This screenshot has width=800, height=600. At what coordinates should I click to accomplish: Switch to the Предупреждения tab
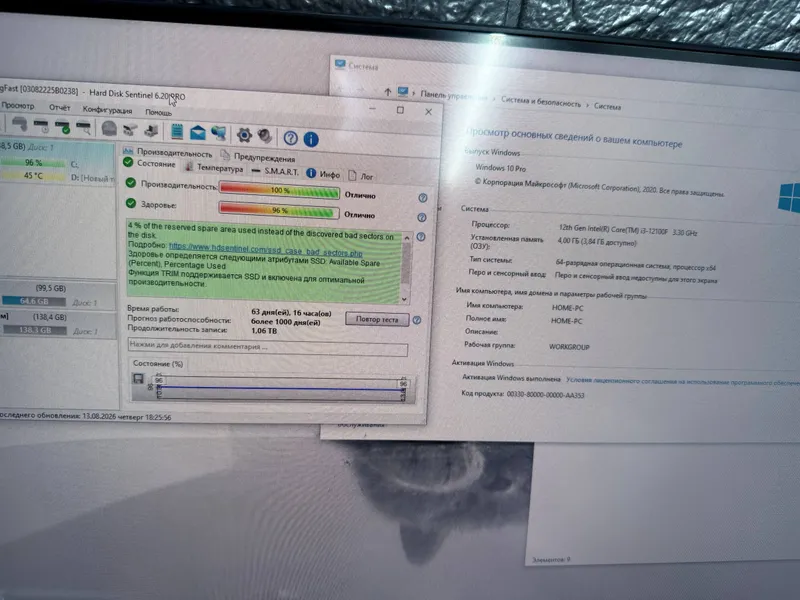point(258,157)
